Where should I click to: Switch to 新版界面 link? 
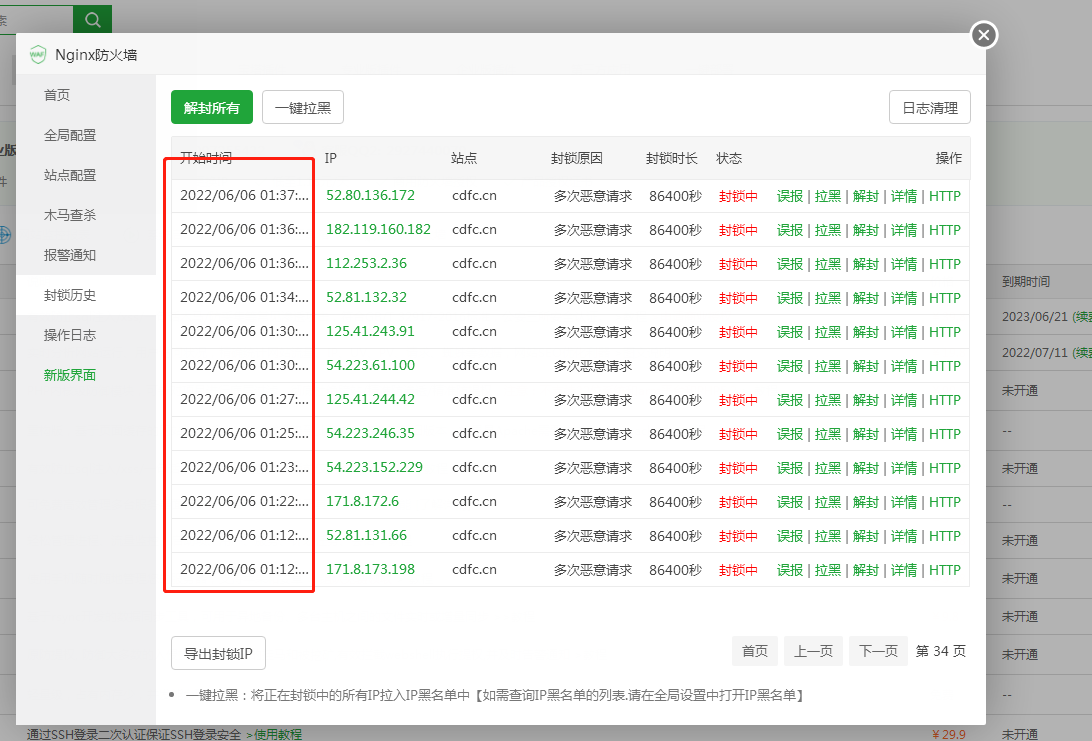pos(70,375)
